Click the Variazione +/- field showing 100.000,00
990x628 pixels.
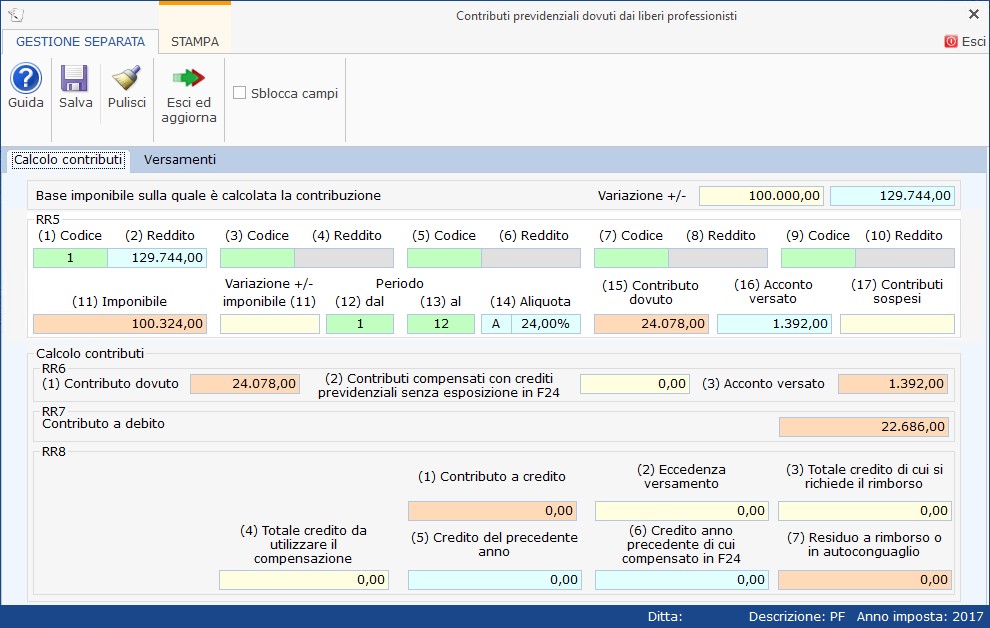[x=760, y=196]
